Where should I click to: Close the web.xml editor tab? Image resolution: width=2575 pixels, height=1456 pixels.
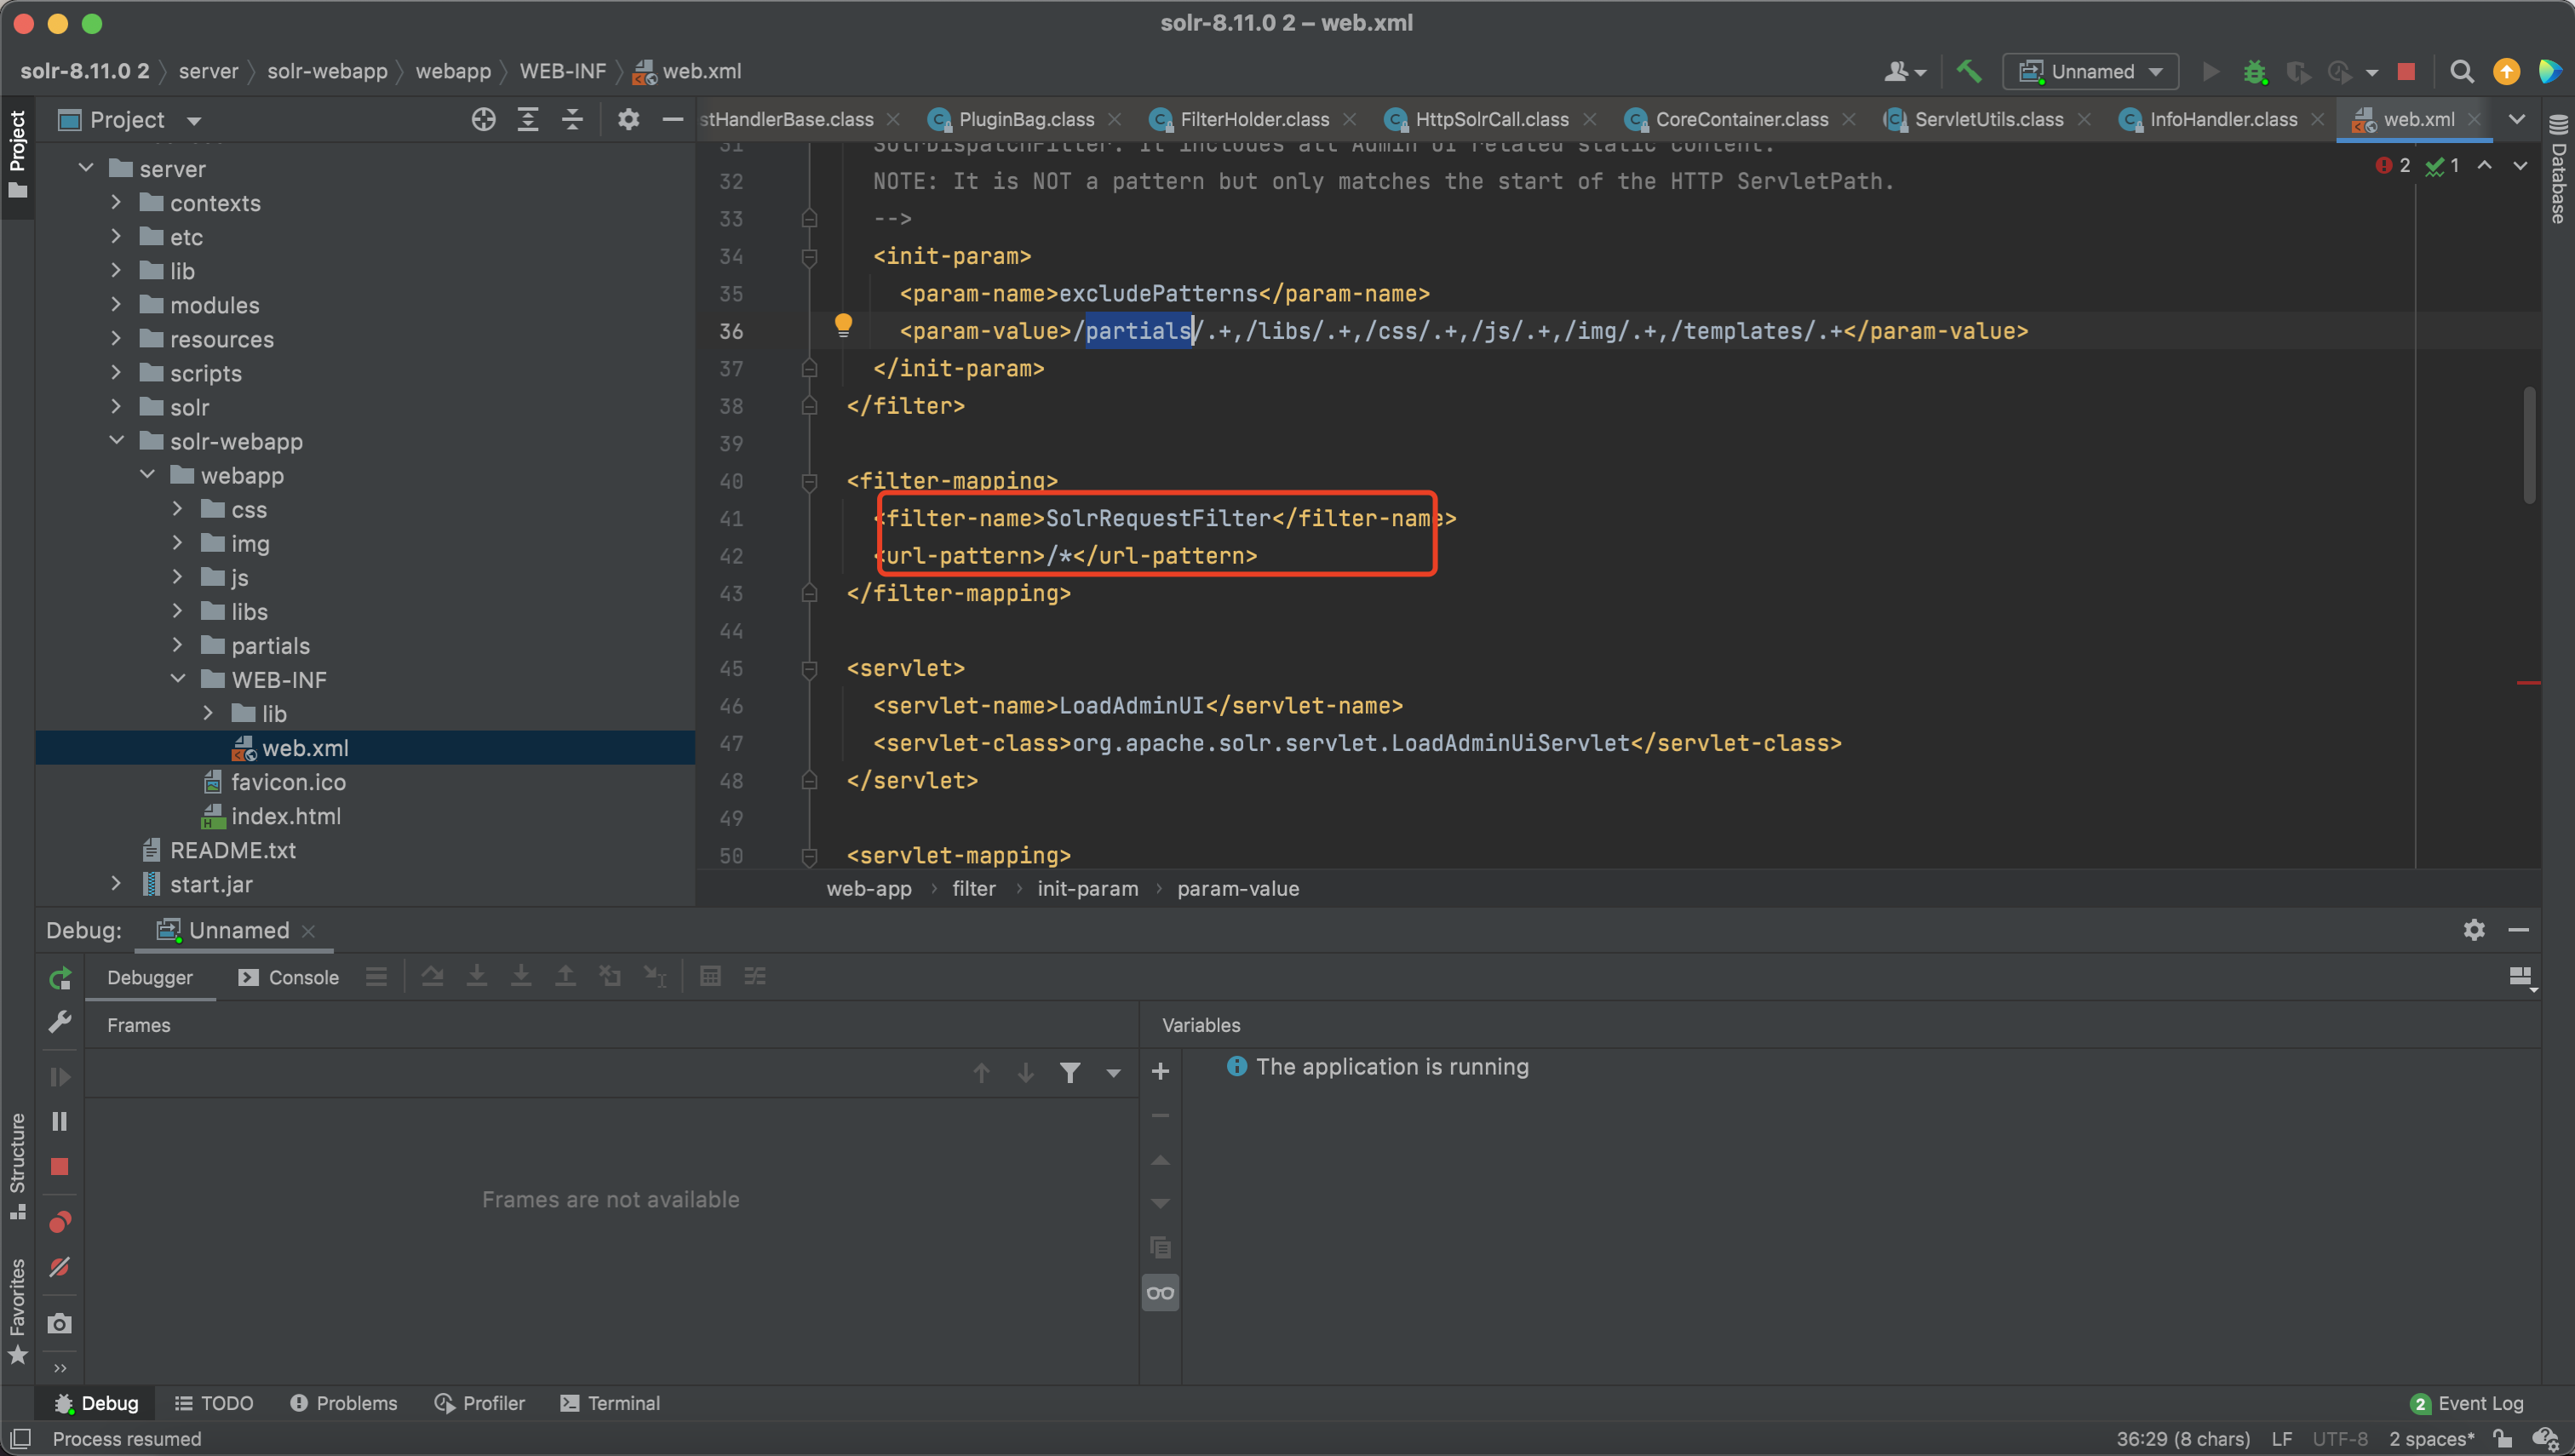pyautogui.click(x=2473, y=119)
